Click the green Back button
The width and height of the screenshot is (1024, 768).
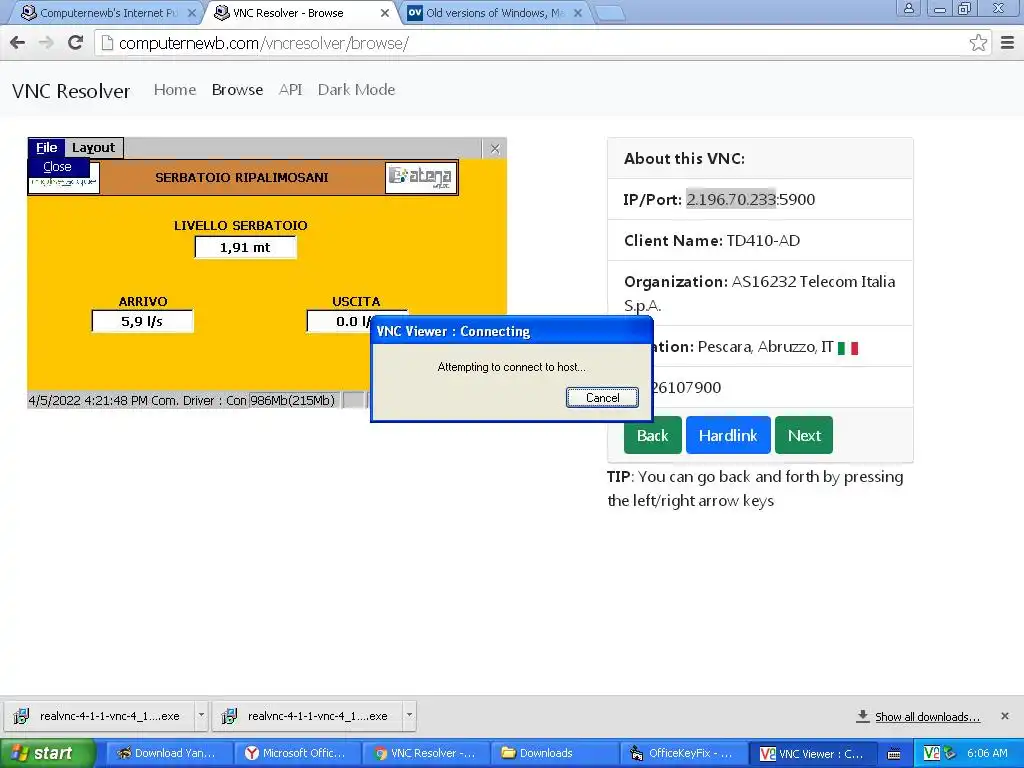pyautogui.click(x=652, y=435)
